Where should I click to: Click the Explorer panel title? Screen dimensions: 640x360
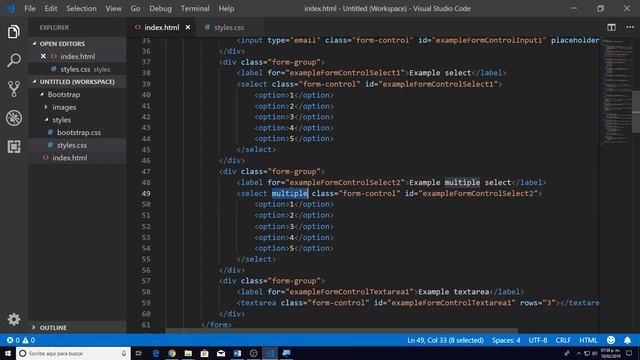(x=54, y=27)
